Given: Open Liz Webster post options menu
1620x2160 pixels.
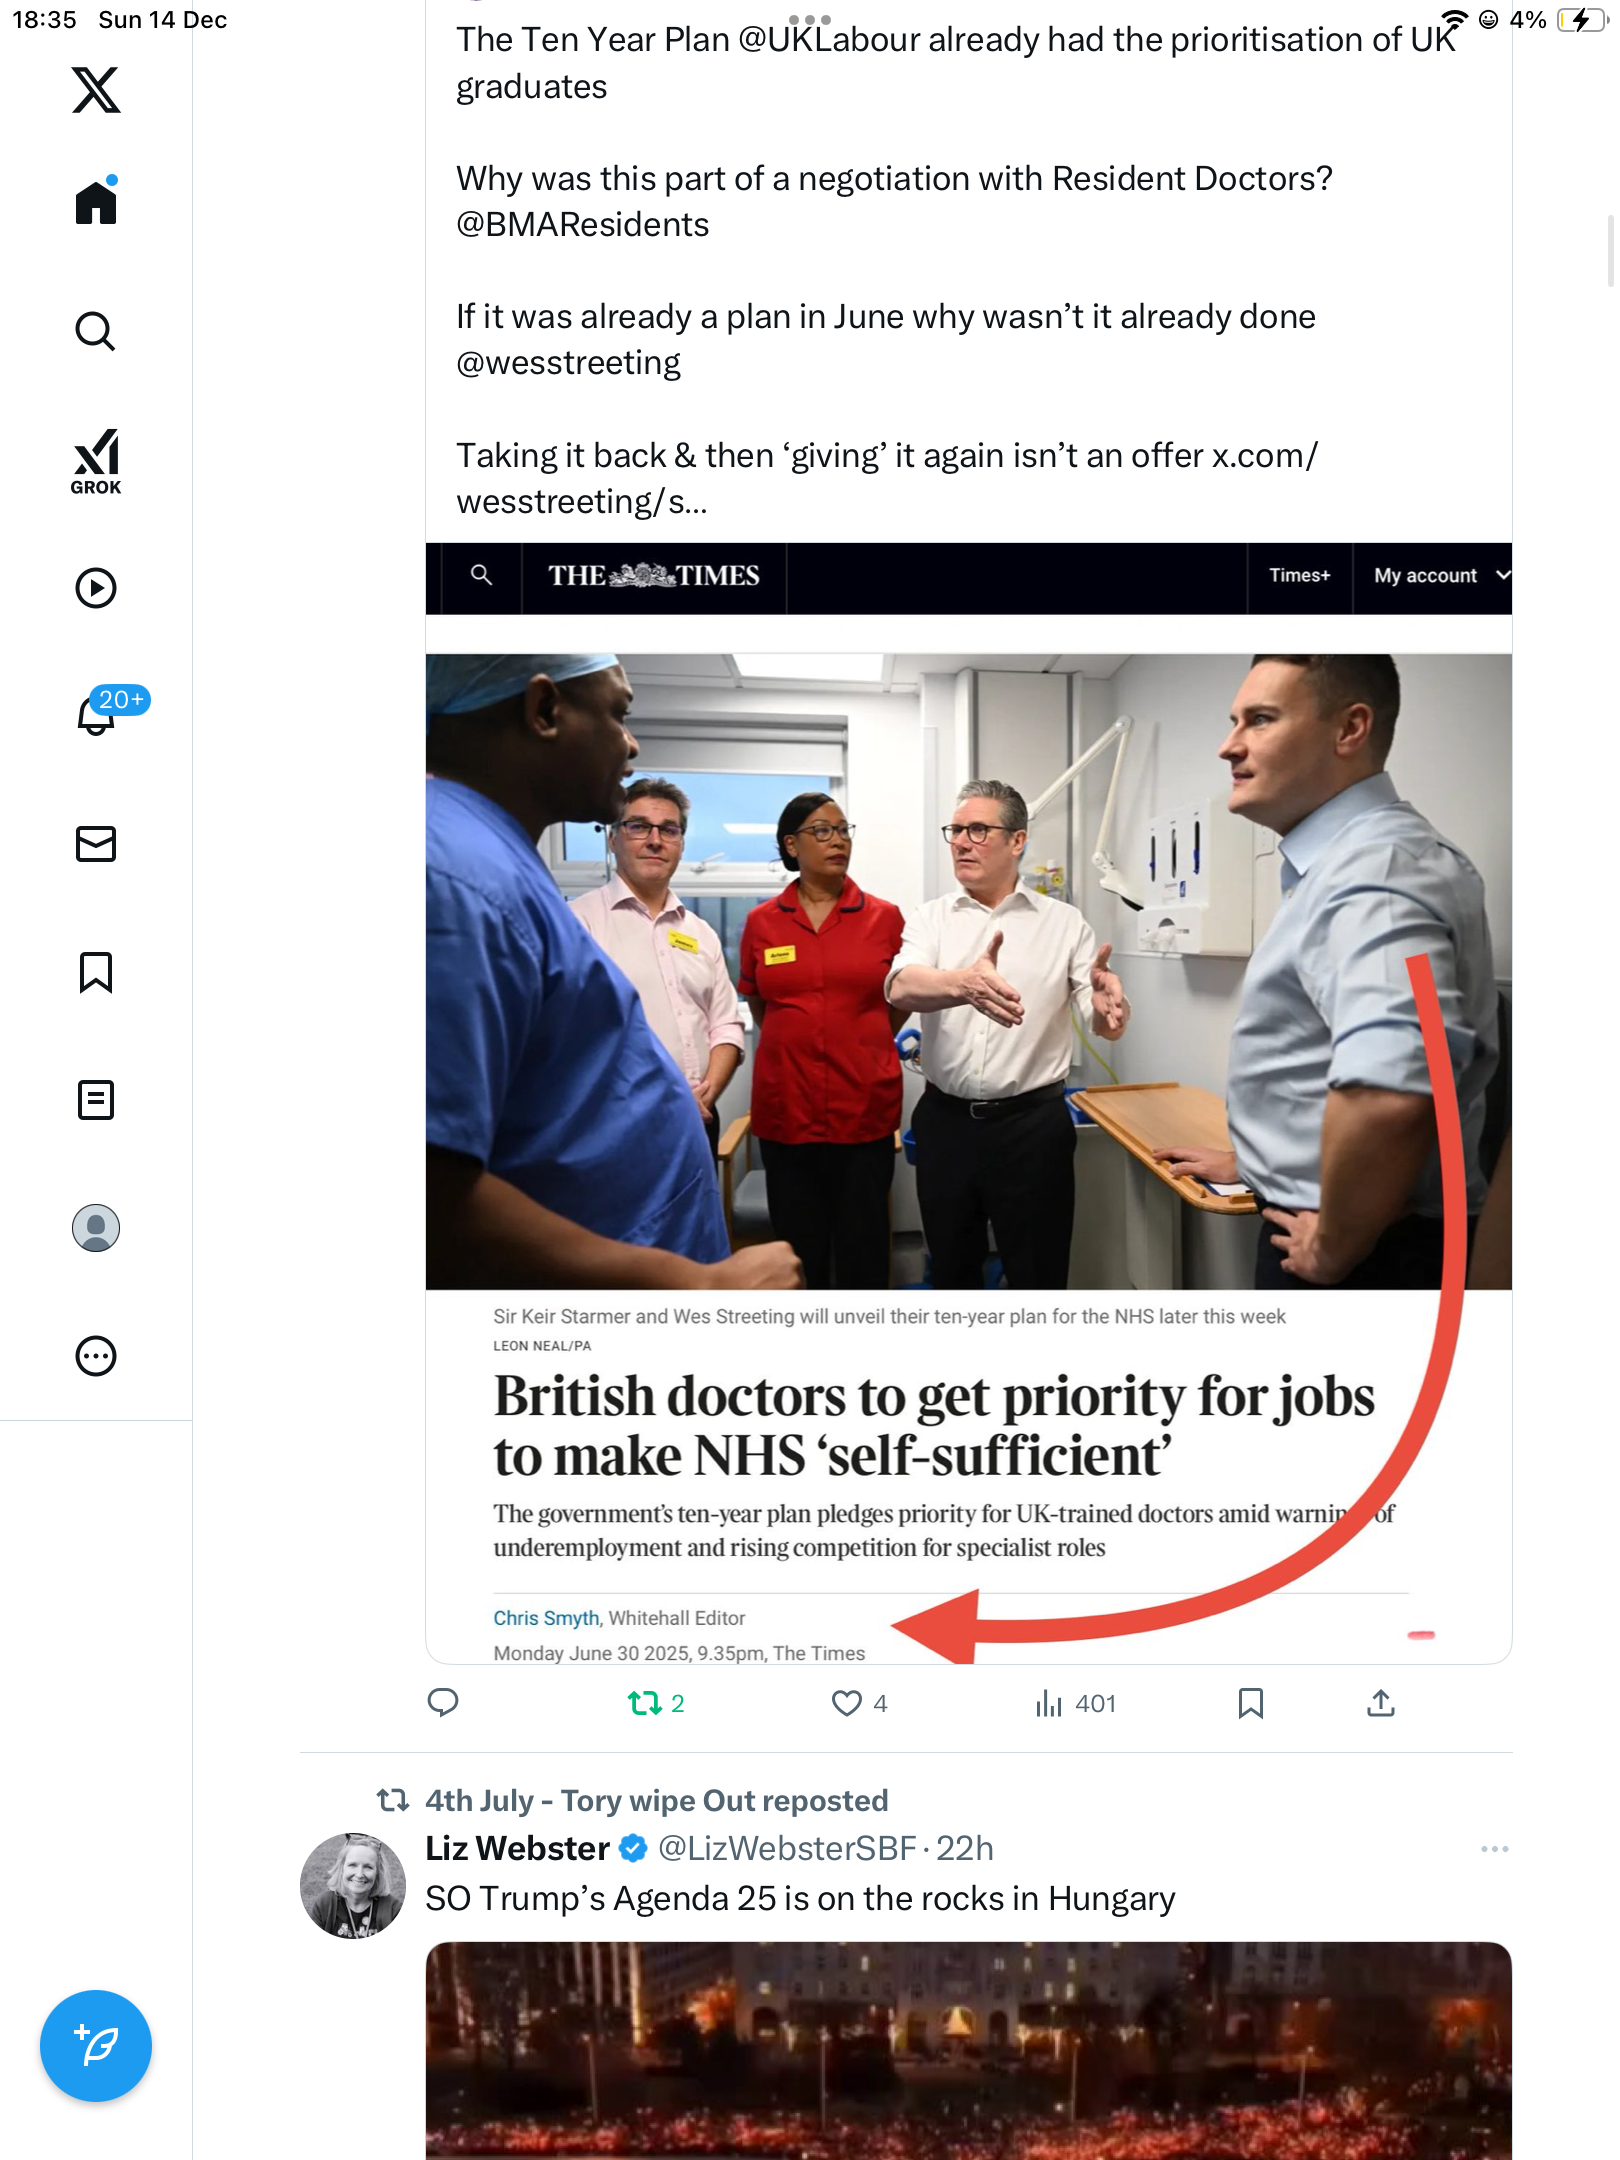Looking at the screenshot, I should click(x=1494, y=1849).
